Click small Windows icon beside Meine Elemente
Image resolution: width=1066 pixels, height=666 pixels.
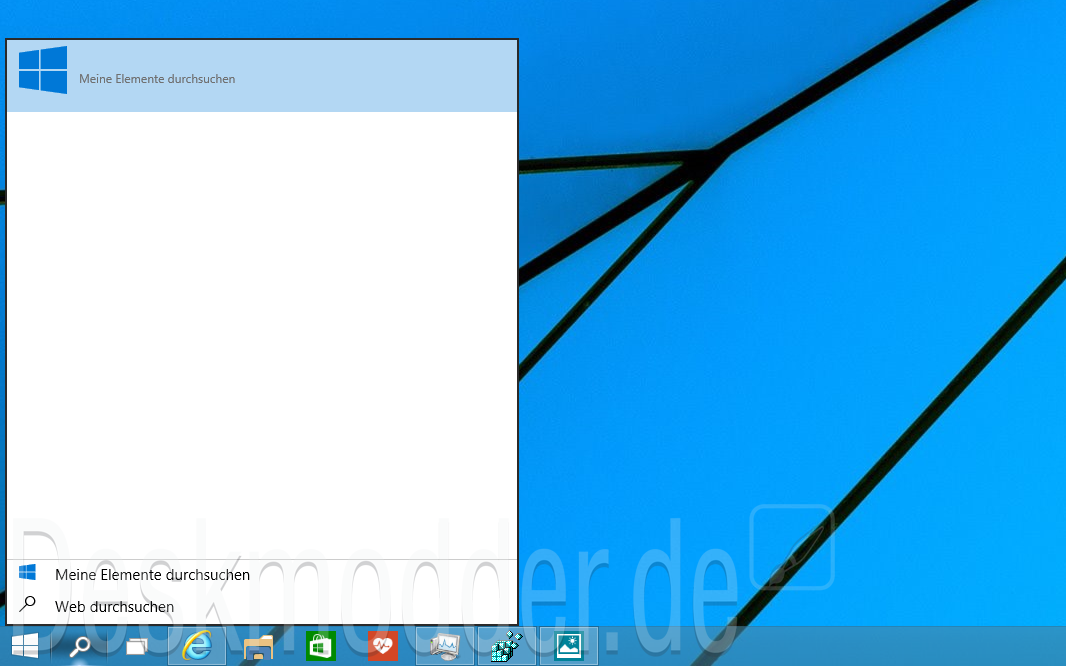(28, 573)
